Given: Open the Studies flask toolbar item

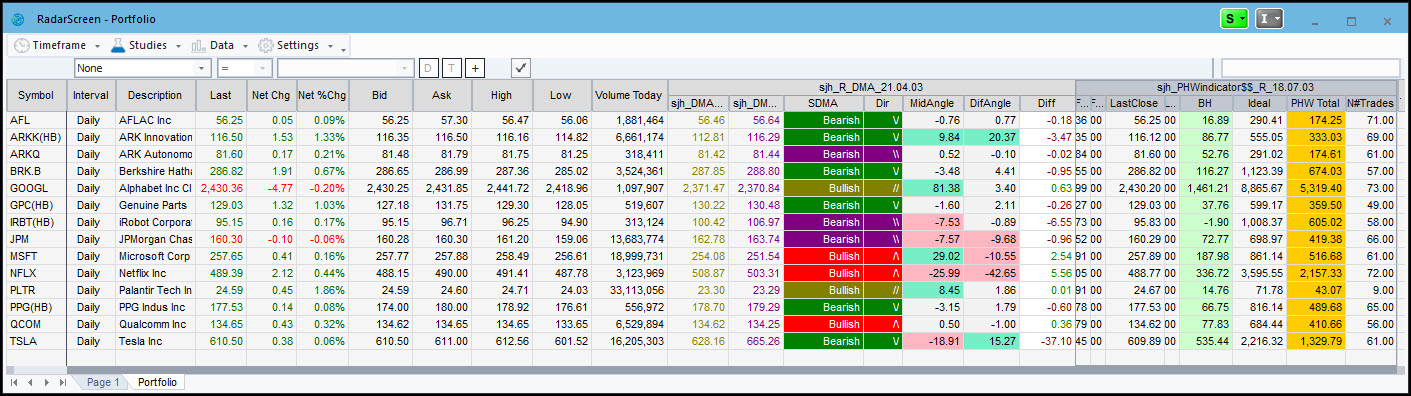Looking at the screenshot, I should (x=146, y=45).
